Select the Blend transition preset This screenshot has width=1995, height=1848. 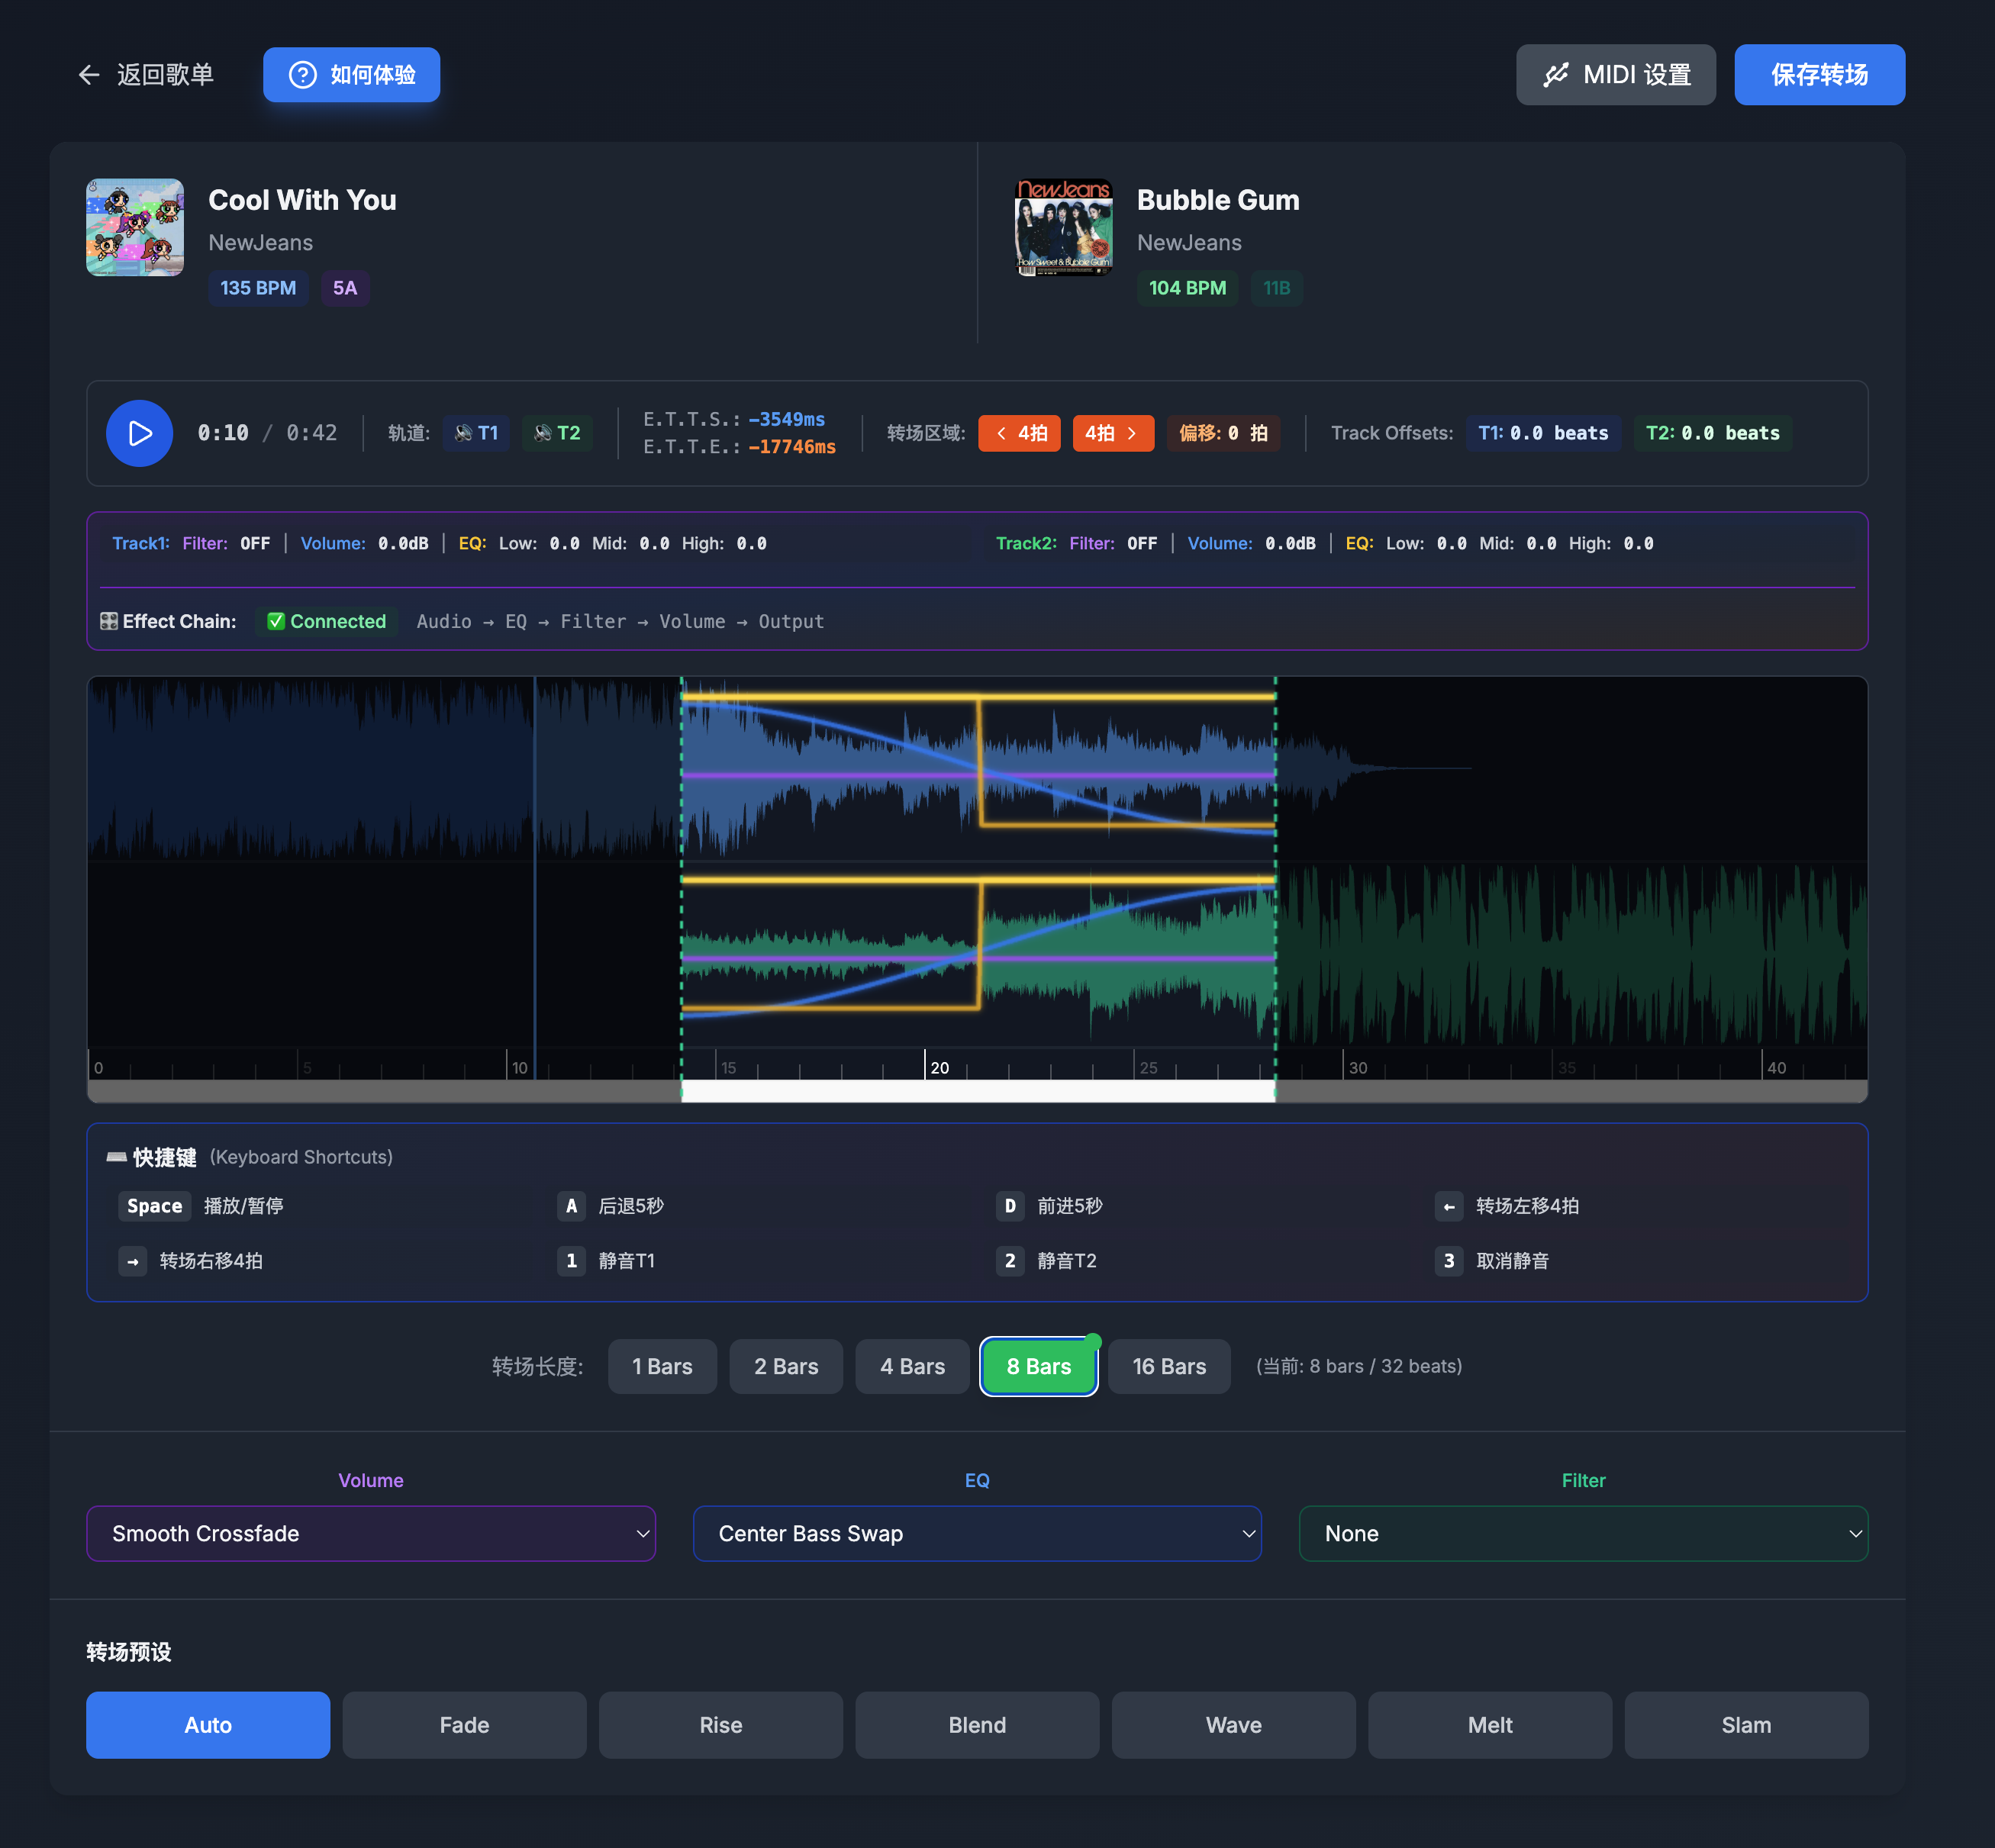977,1725
